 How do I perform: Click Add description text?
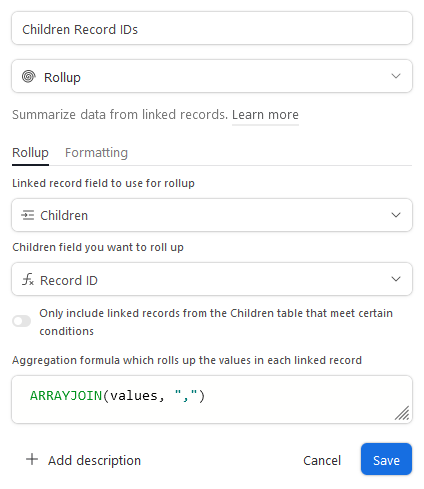(x=94, y=460)
